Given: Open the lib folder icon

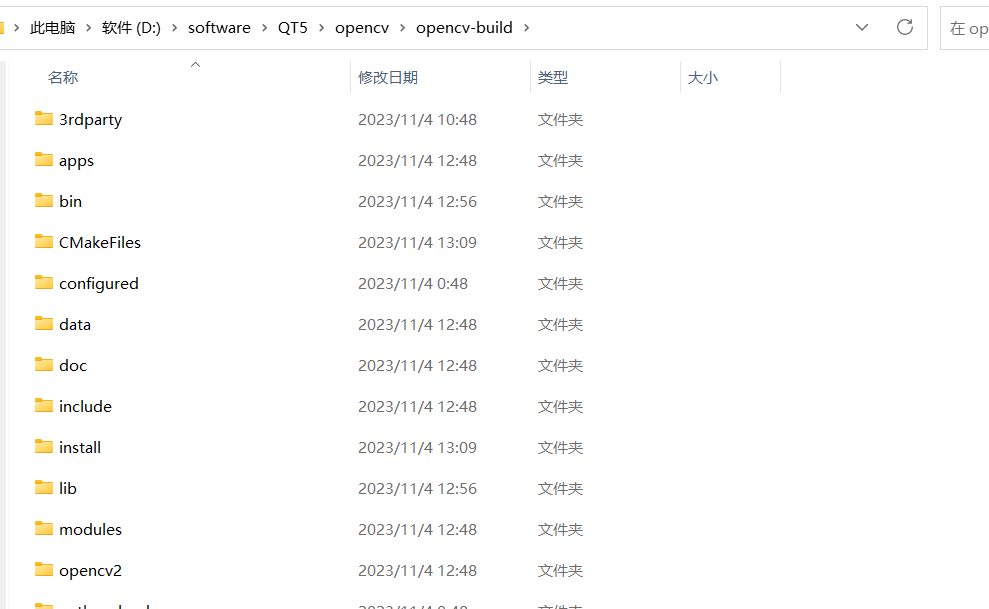Looking at the screenshot, I should (x=42, y=488).
